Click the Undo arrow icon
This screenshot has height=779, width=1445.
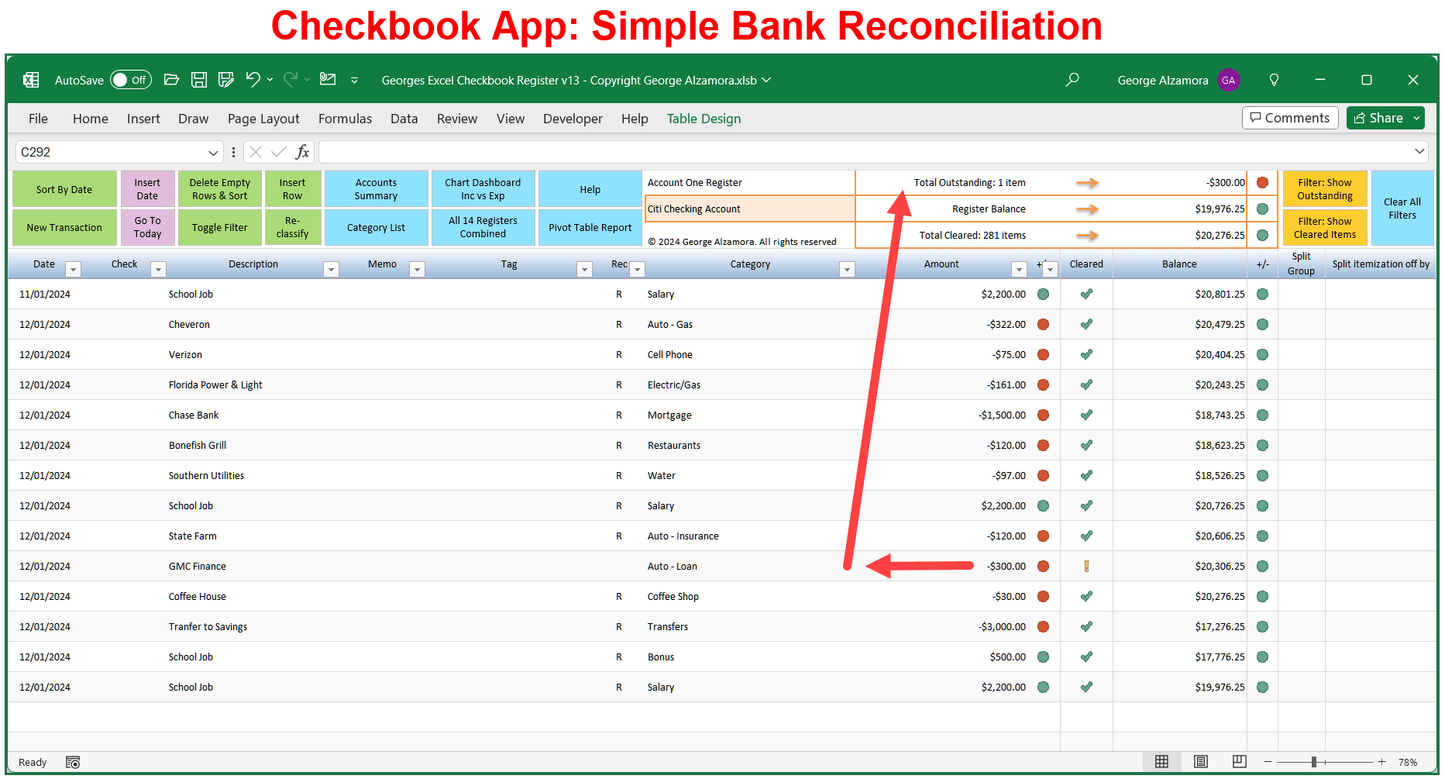click(252, 80)
